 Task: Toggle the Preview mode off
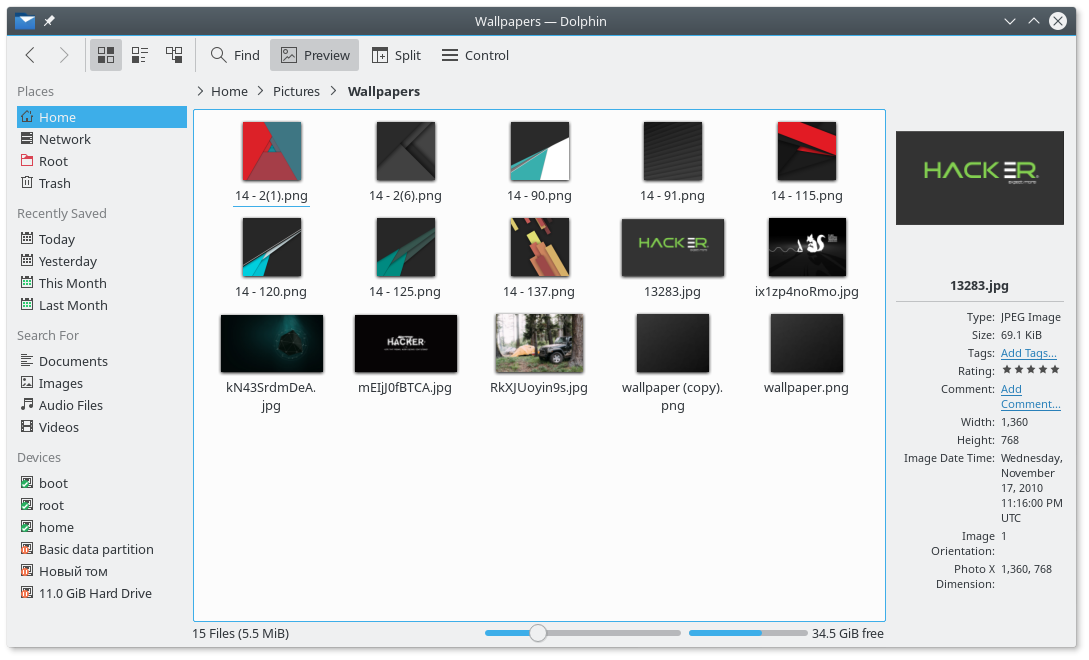tap(314, 55)
